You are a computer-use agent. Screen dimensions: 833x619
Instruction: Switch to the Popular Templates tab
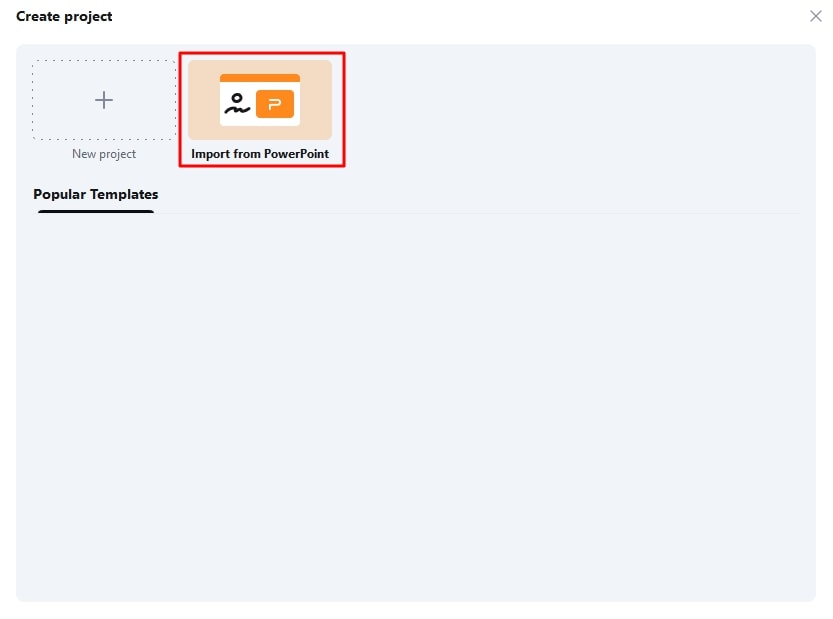[96, 194]
